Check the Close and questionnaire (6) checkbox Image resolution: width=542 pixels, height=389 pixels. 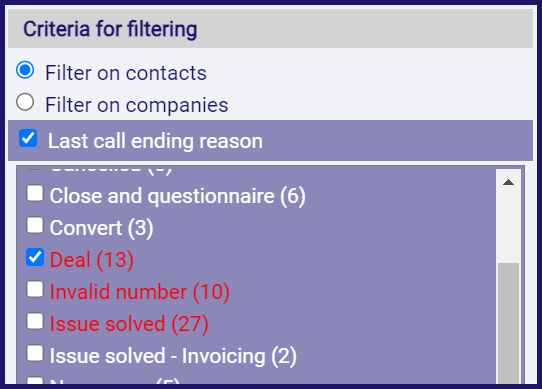(x=35, y=193)
